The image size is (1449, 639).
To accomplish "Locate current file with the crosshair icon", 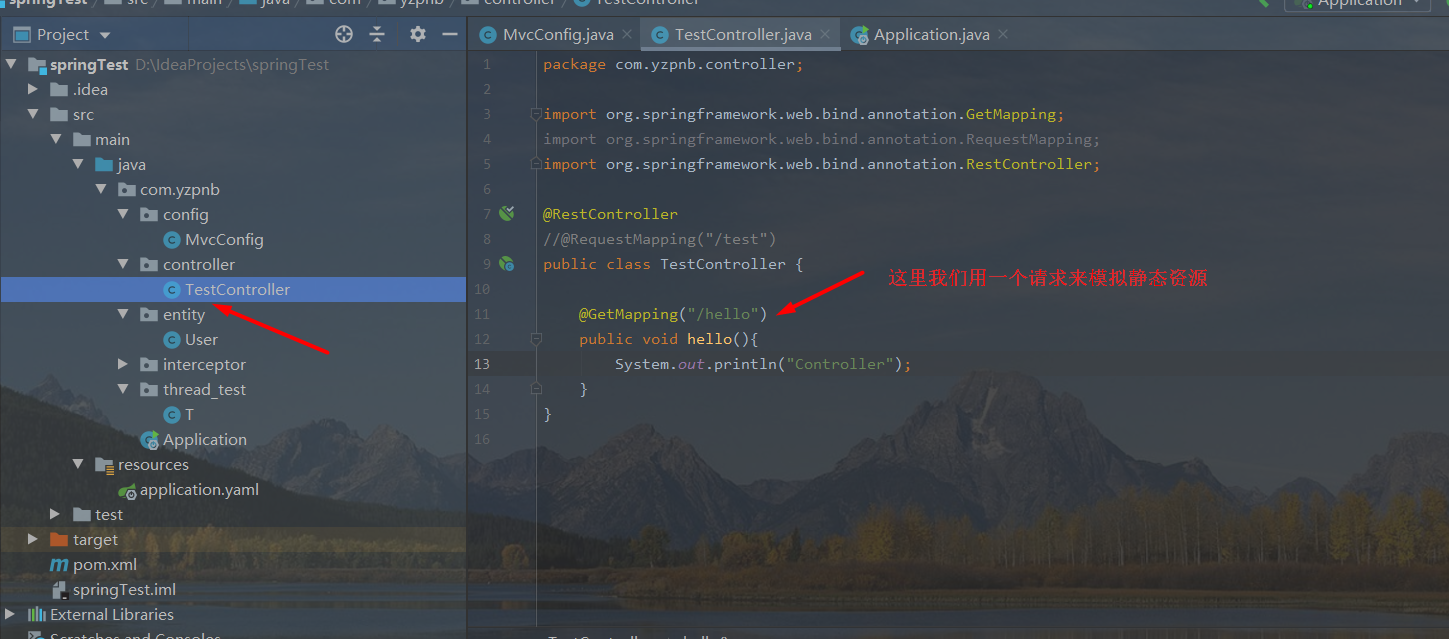I will (x=344, y=34).
